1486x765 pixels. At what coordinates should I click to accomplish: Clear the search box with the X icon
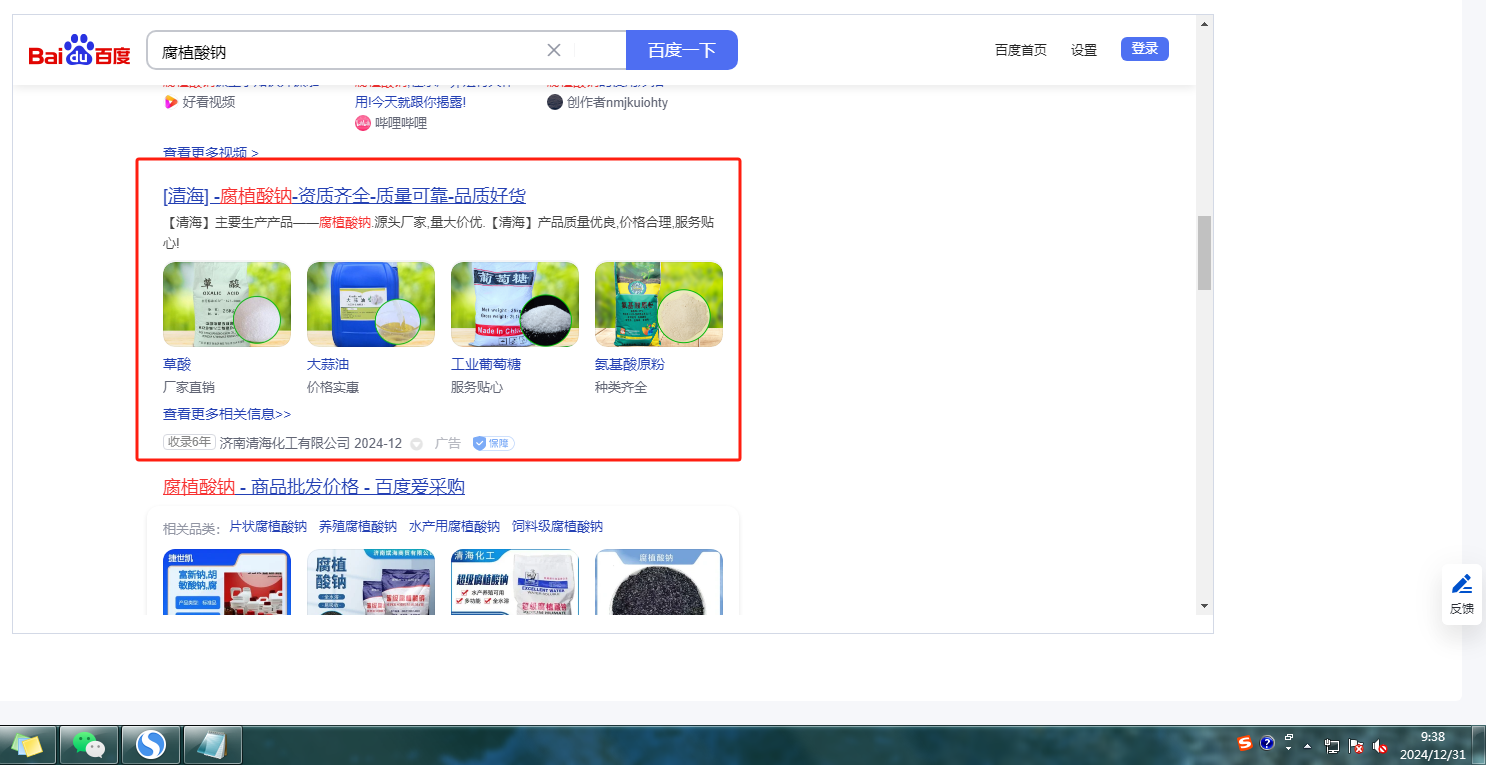(x=554, y=50)
